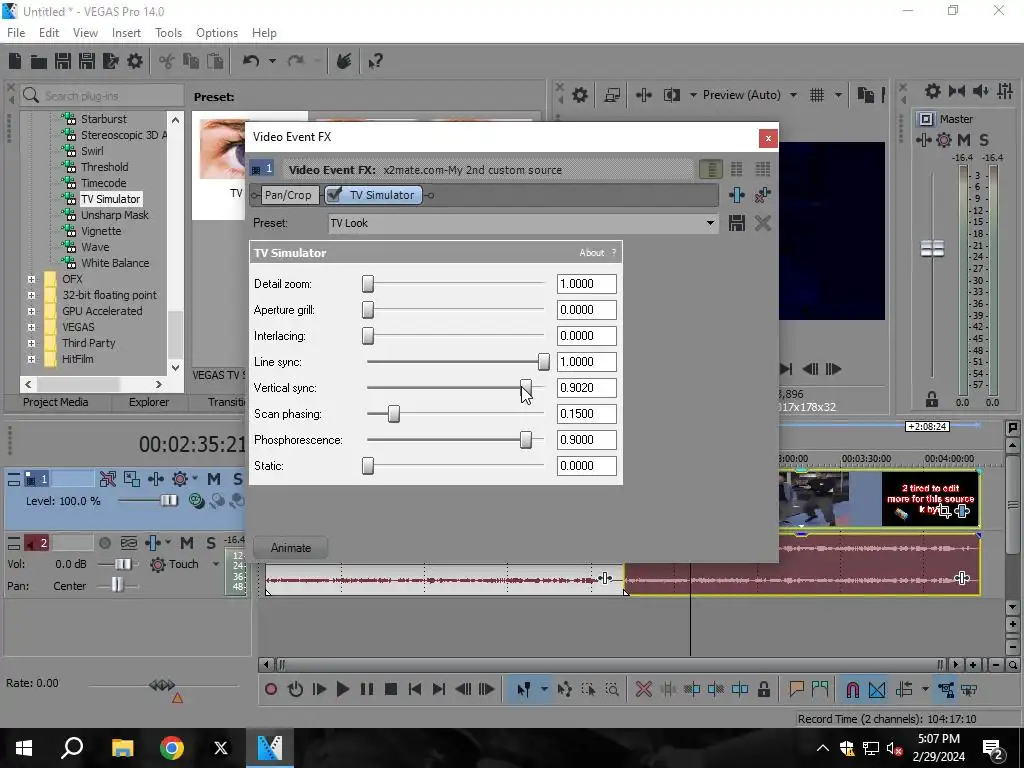Expand the Third Party folder

(x=31, y=343)
